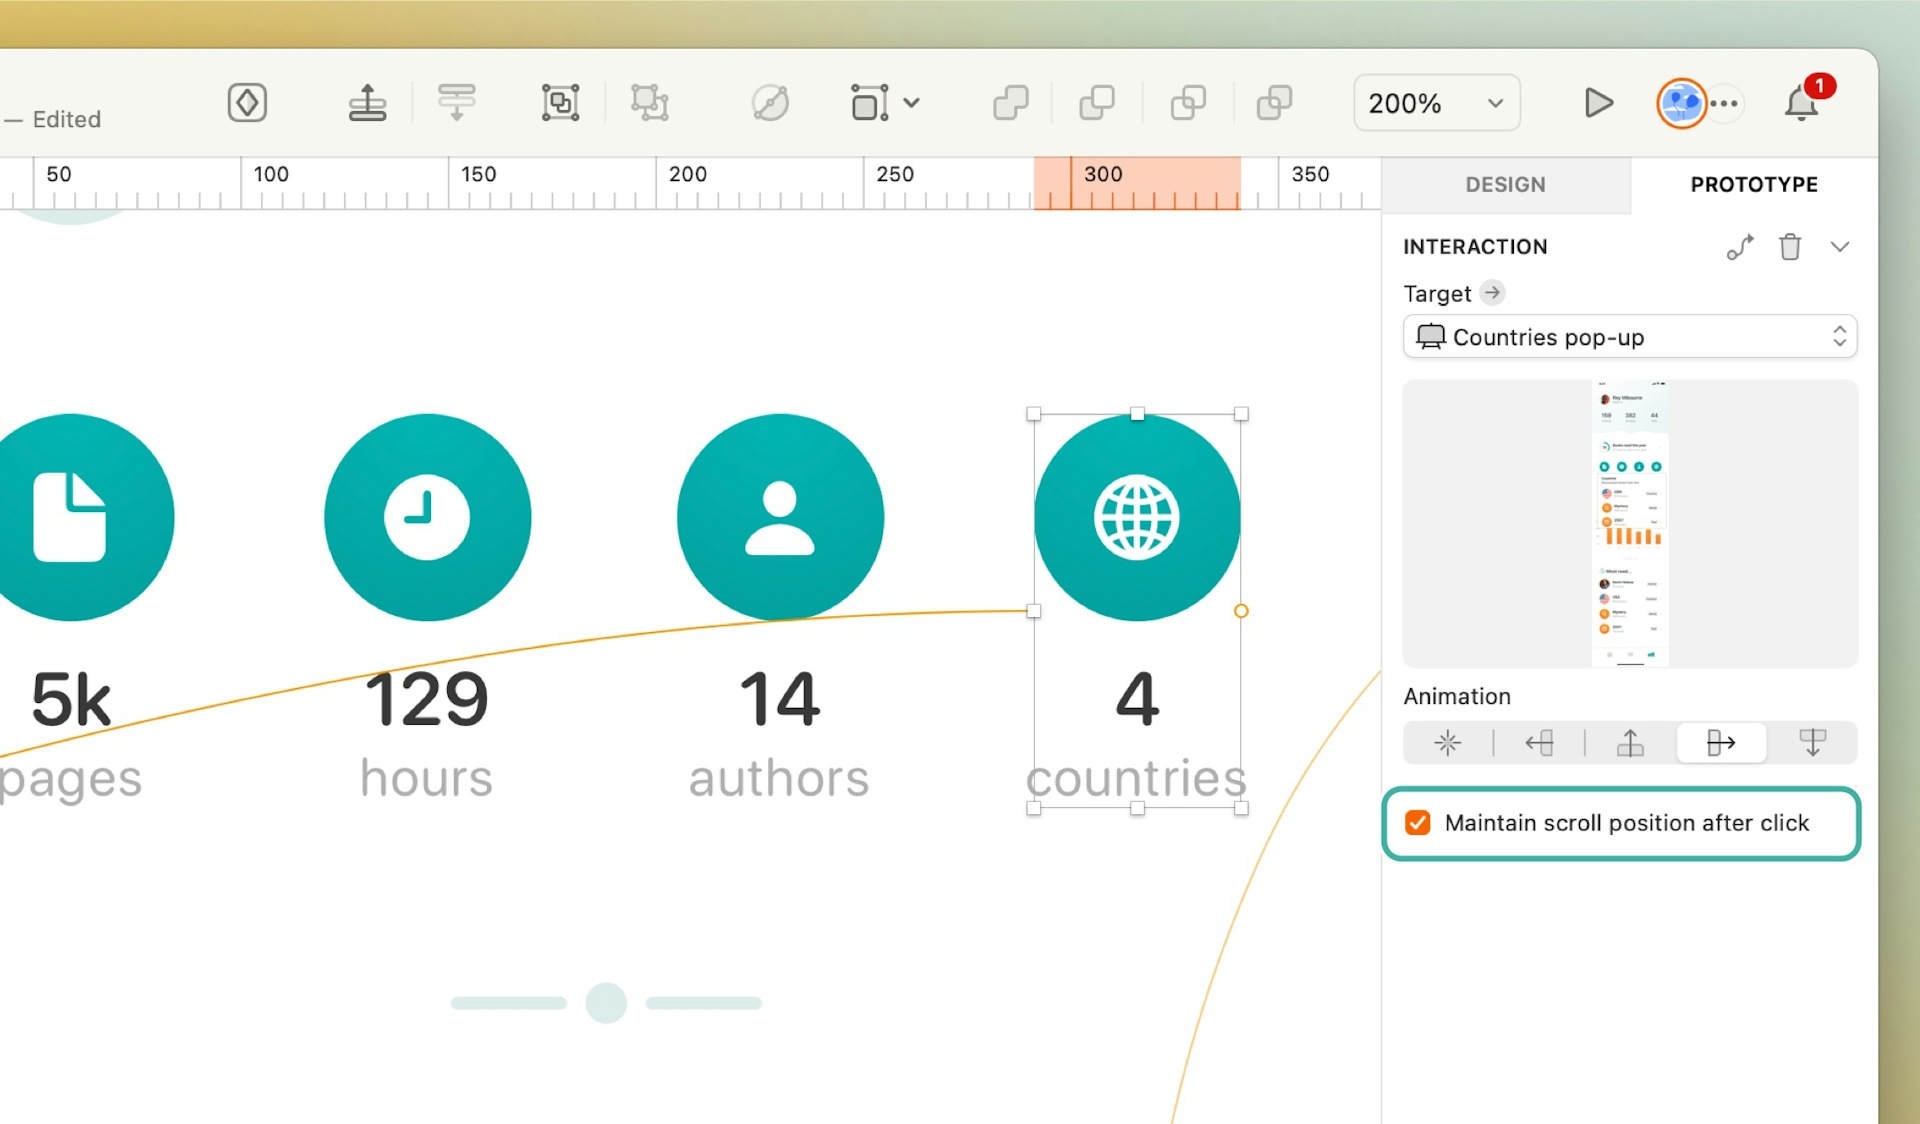Click the '14' authors number text
The image size is (1920, 1124).
pos(780,699)
